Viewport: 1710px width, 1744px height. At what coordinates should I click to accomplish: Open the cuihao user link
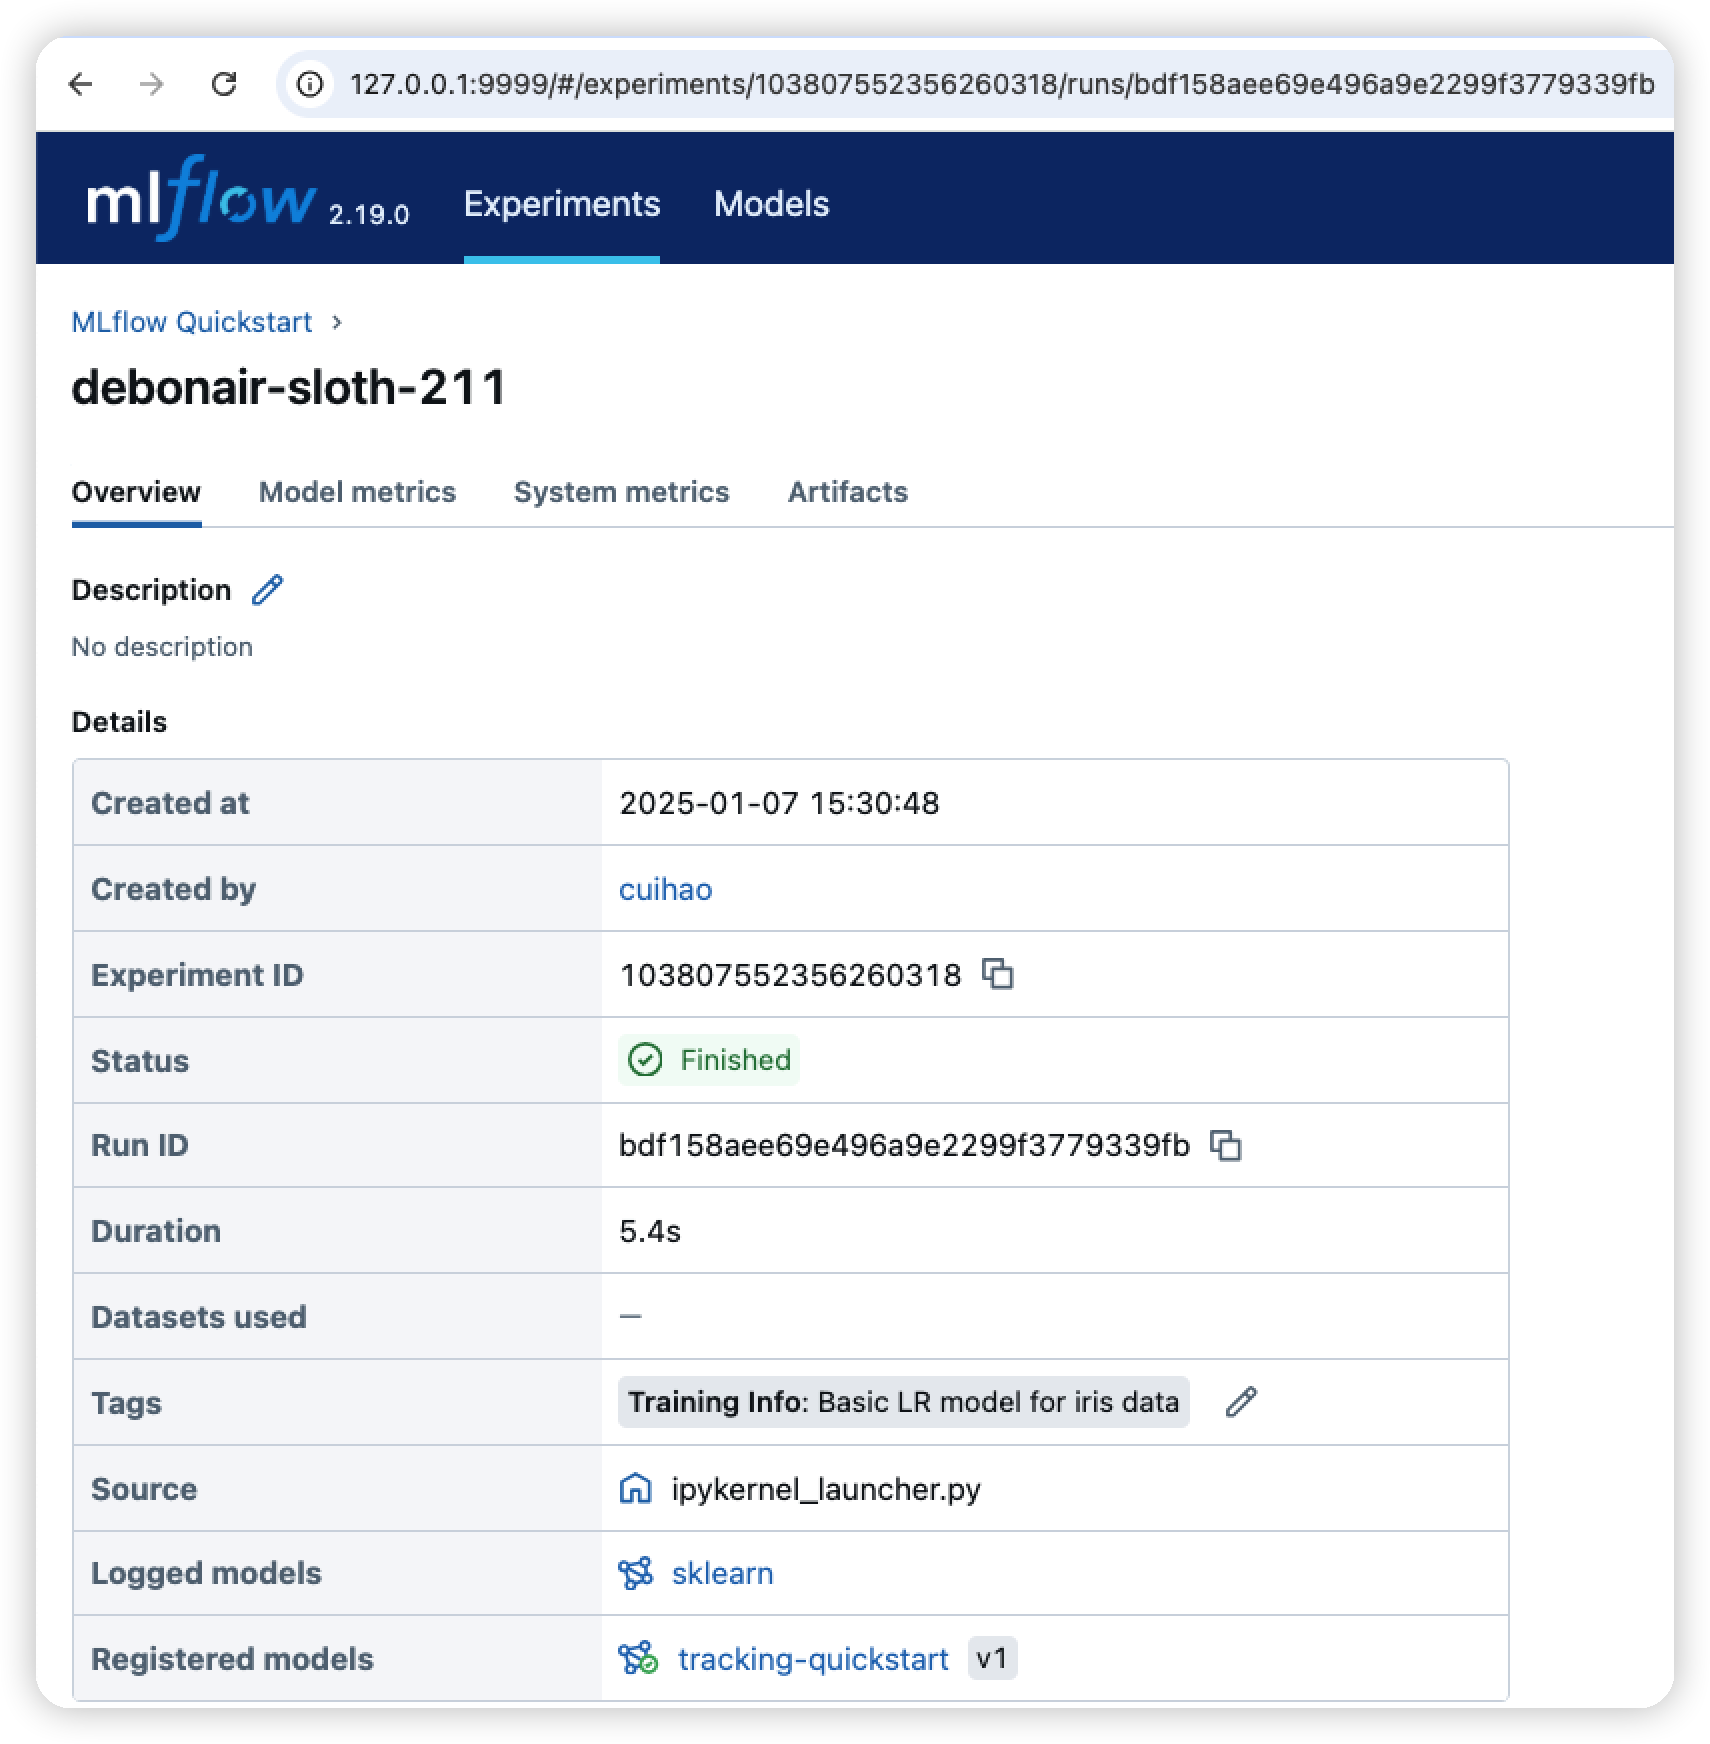(x=665, y=889)
